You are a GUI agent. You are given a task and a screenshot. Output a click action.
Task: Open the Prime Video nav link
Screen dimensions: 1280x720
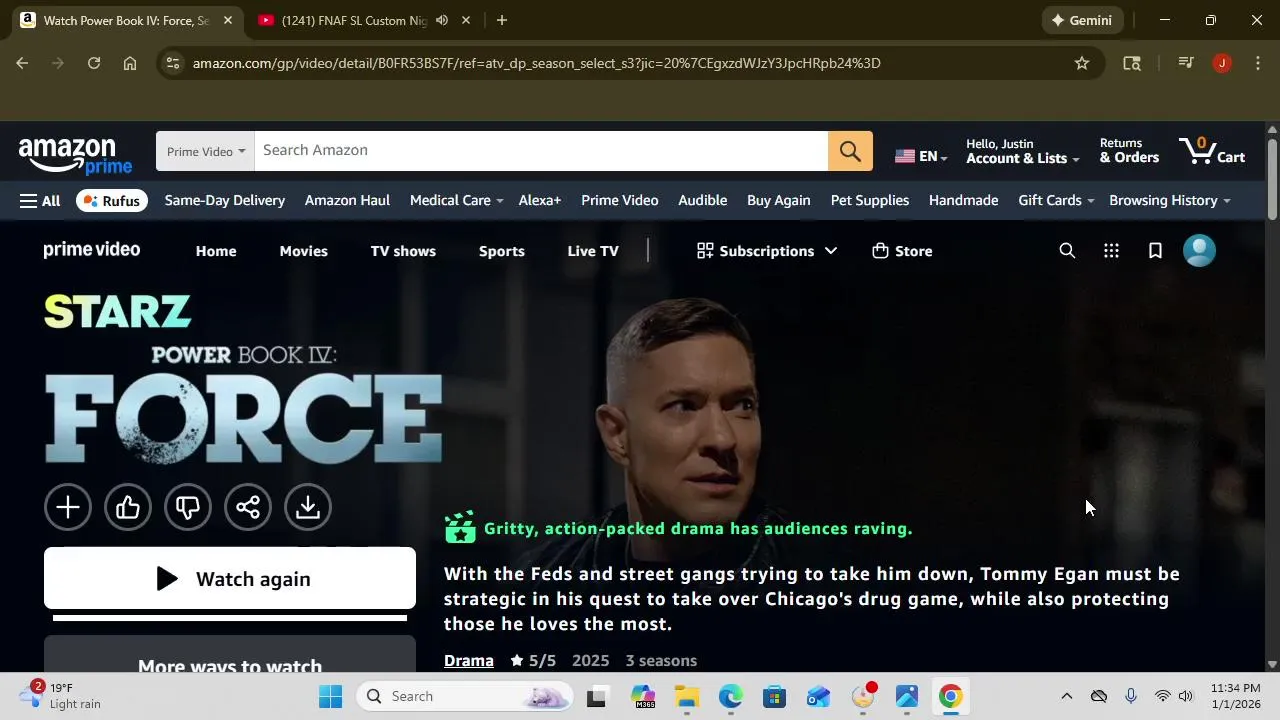click(620, 200)
